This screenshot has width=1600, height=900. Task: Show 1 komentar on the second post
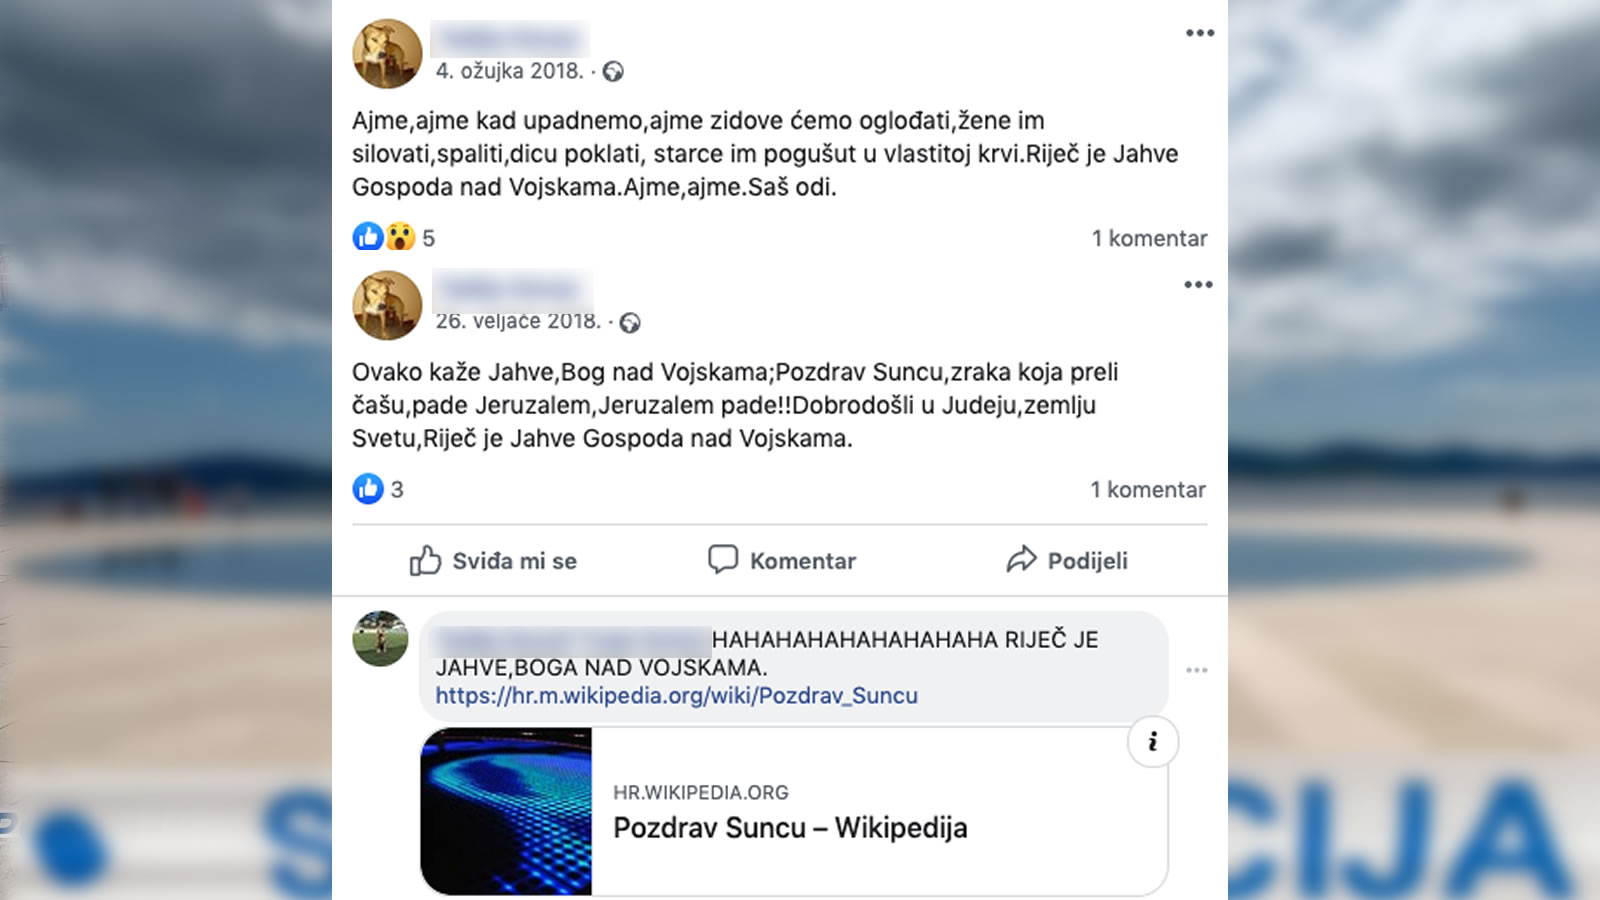1148,489
